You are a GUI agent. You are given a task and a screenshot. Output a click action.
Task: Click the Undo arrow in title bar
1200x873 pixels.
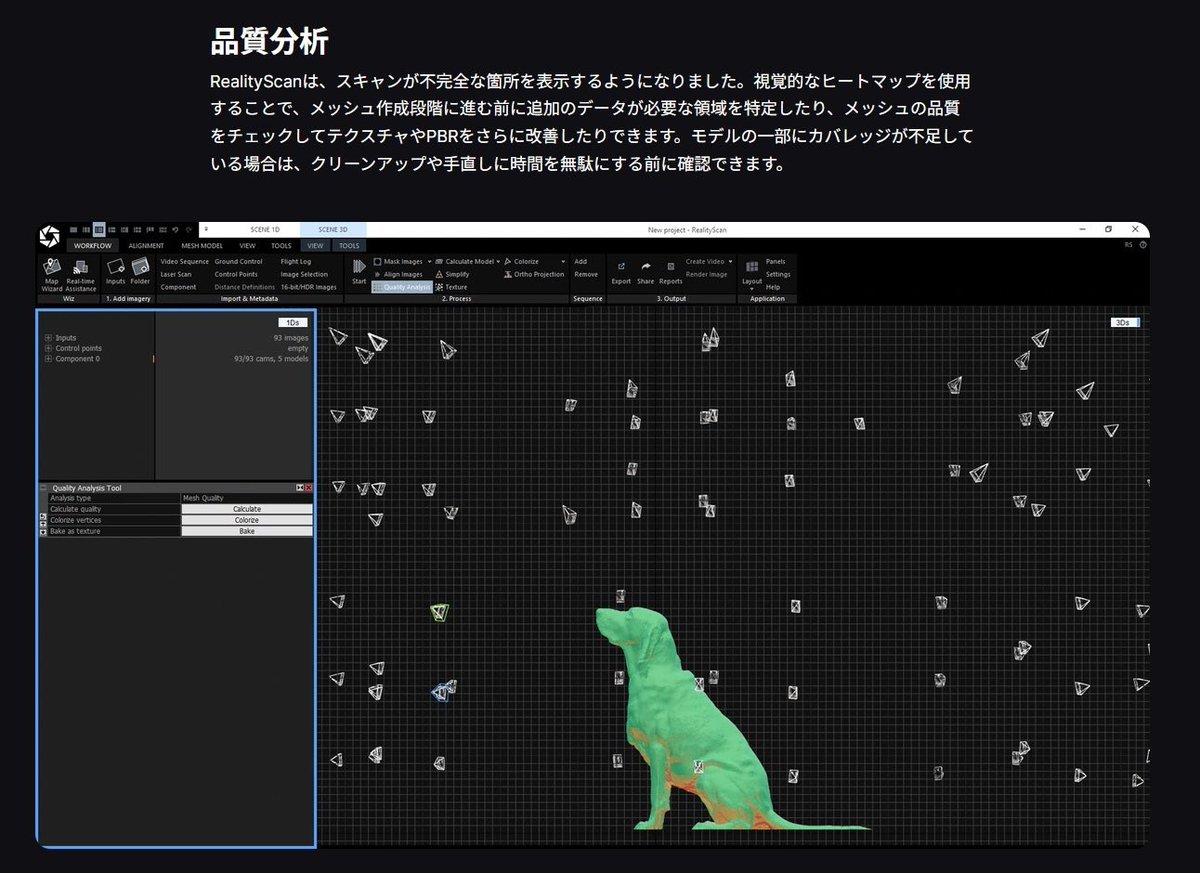pyautogui.click(x=175, y=229)
